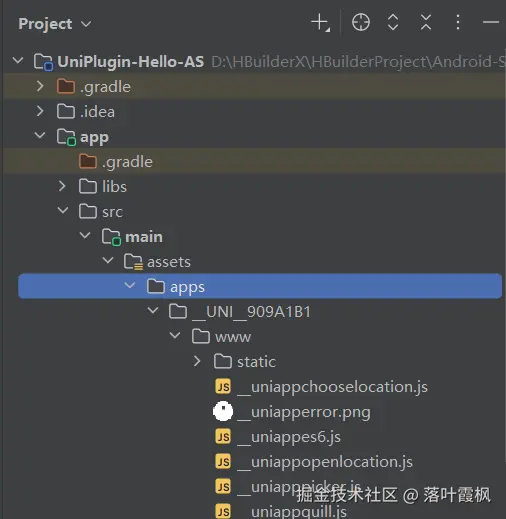506x519 pixels.
Task: Open the Project view mode dropdown
Action: tap(54, 24)
